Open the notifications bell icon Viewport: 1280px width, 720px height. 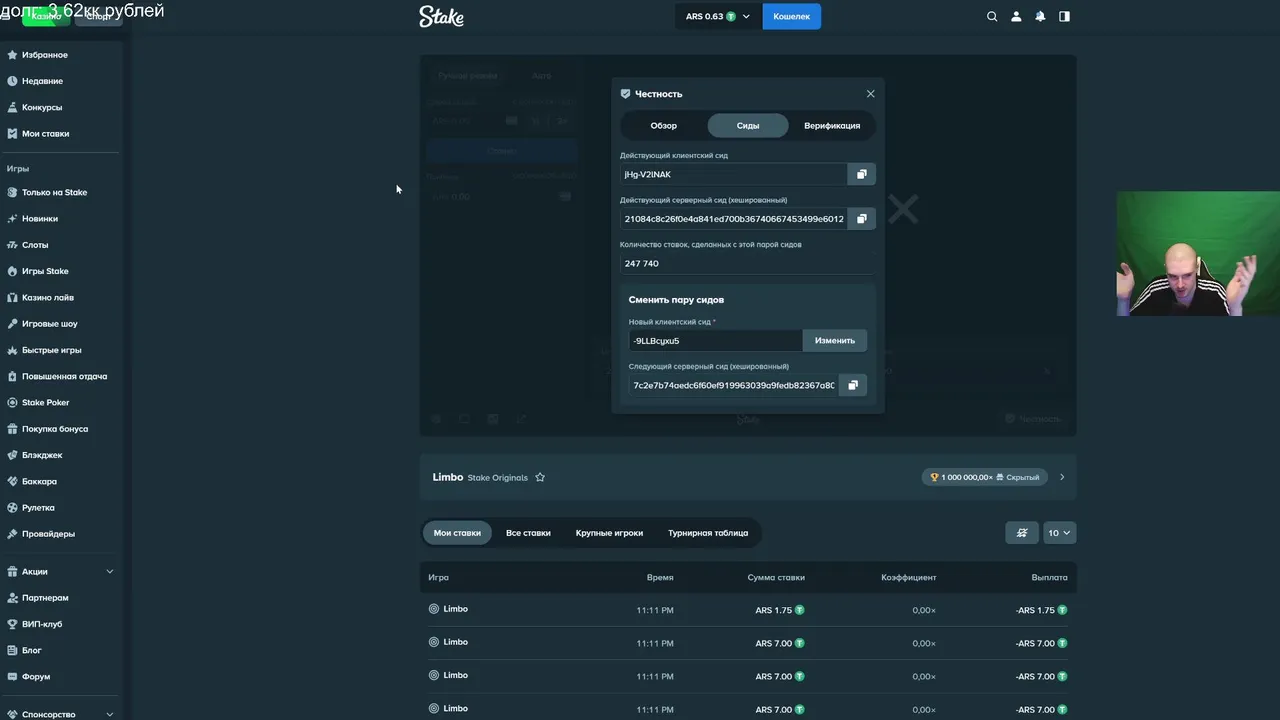(1040, 16)
